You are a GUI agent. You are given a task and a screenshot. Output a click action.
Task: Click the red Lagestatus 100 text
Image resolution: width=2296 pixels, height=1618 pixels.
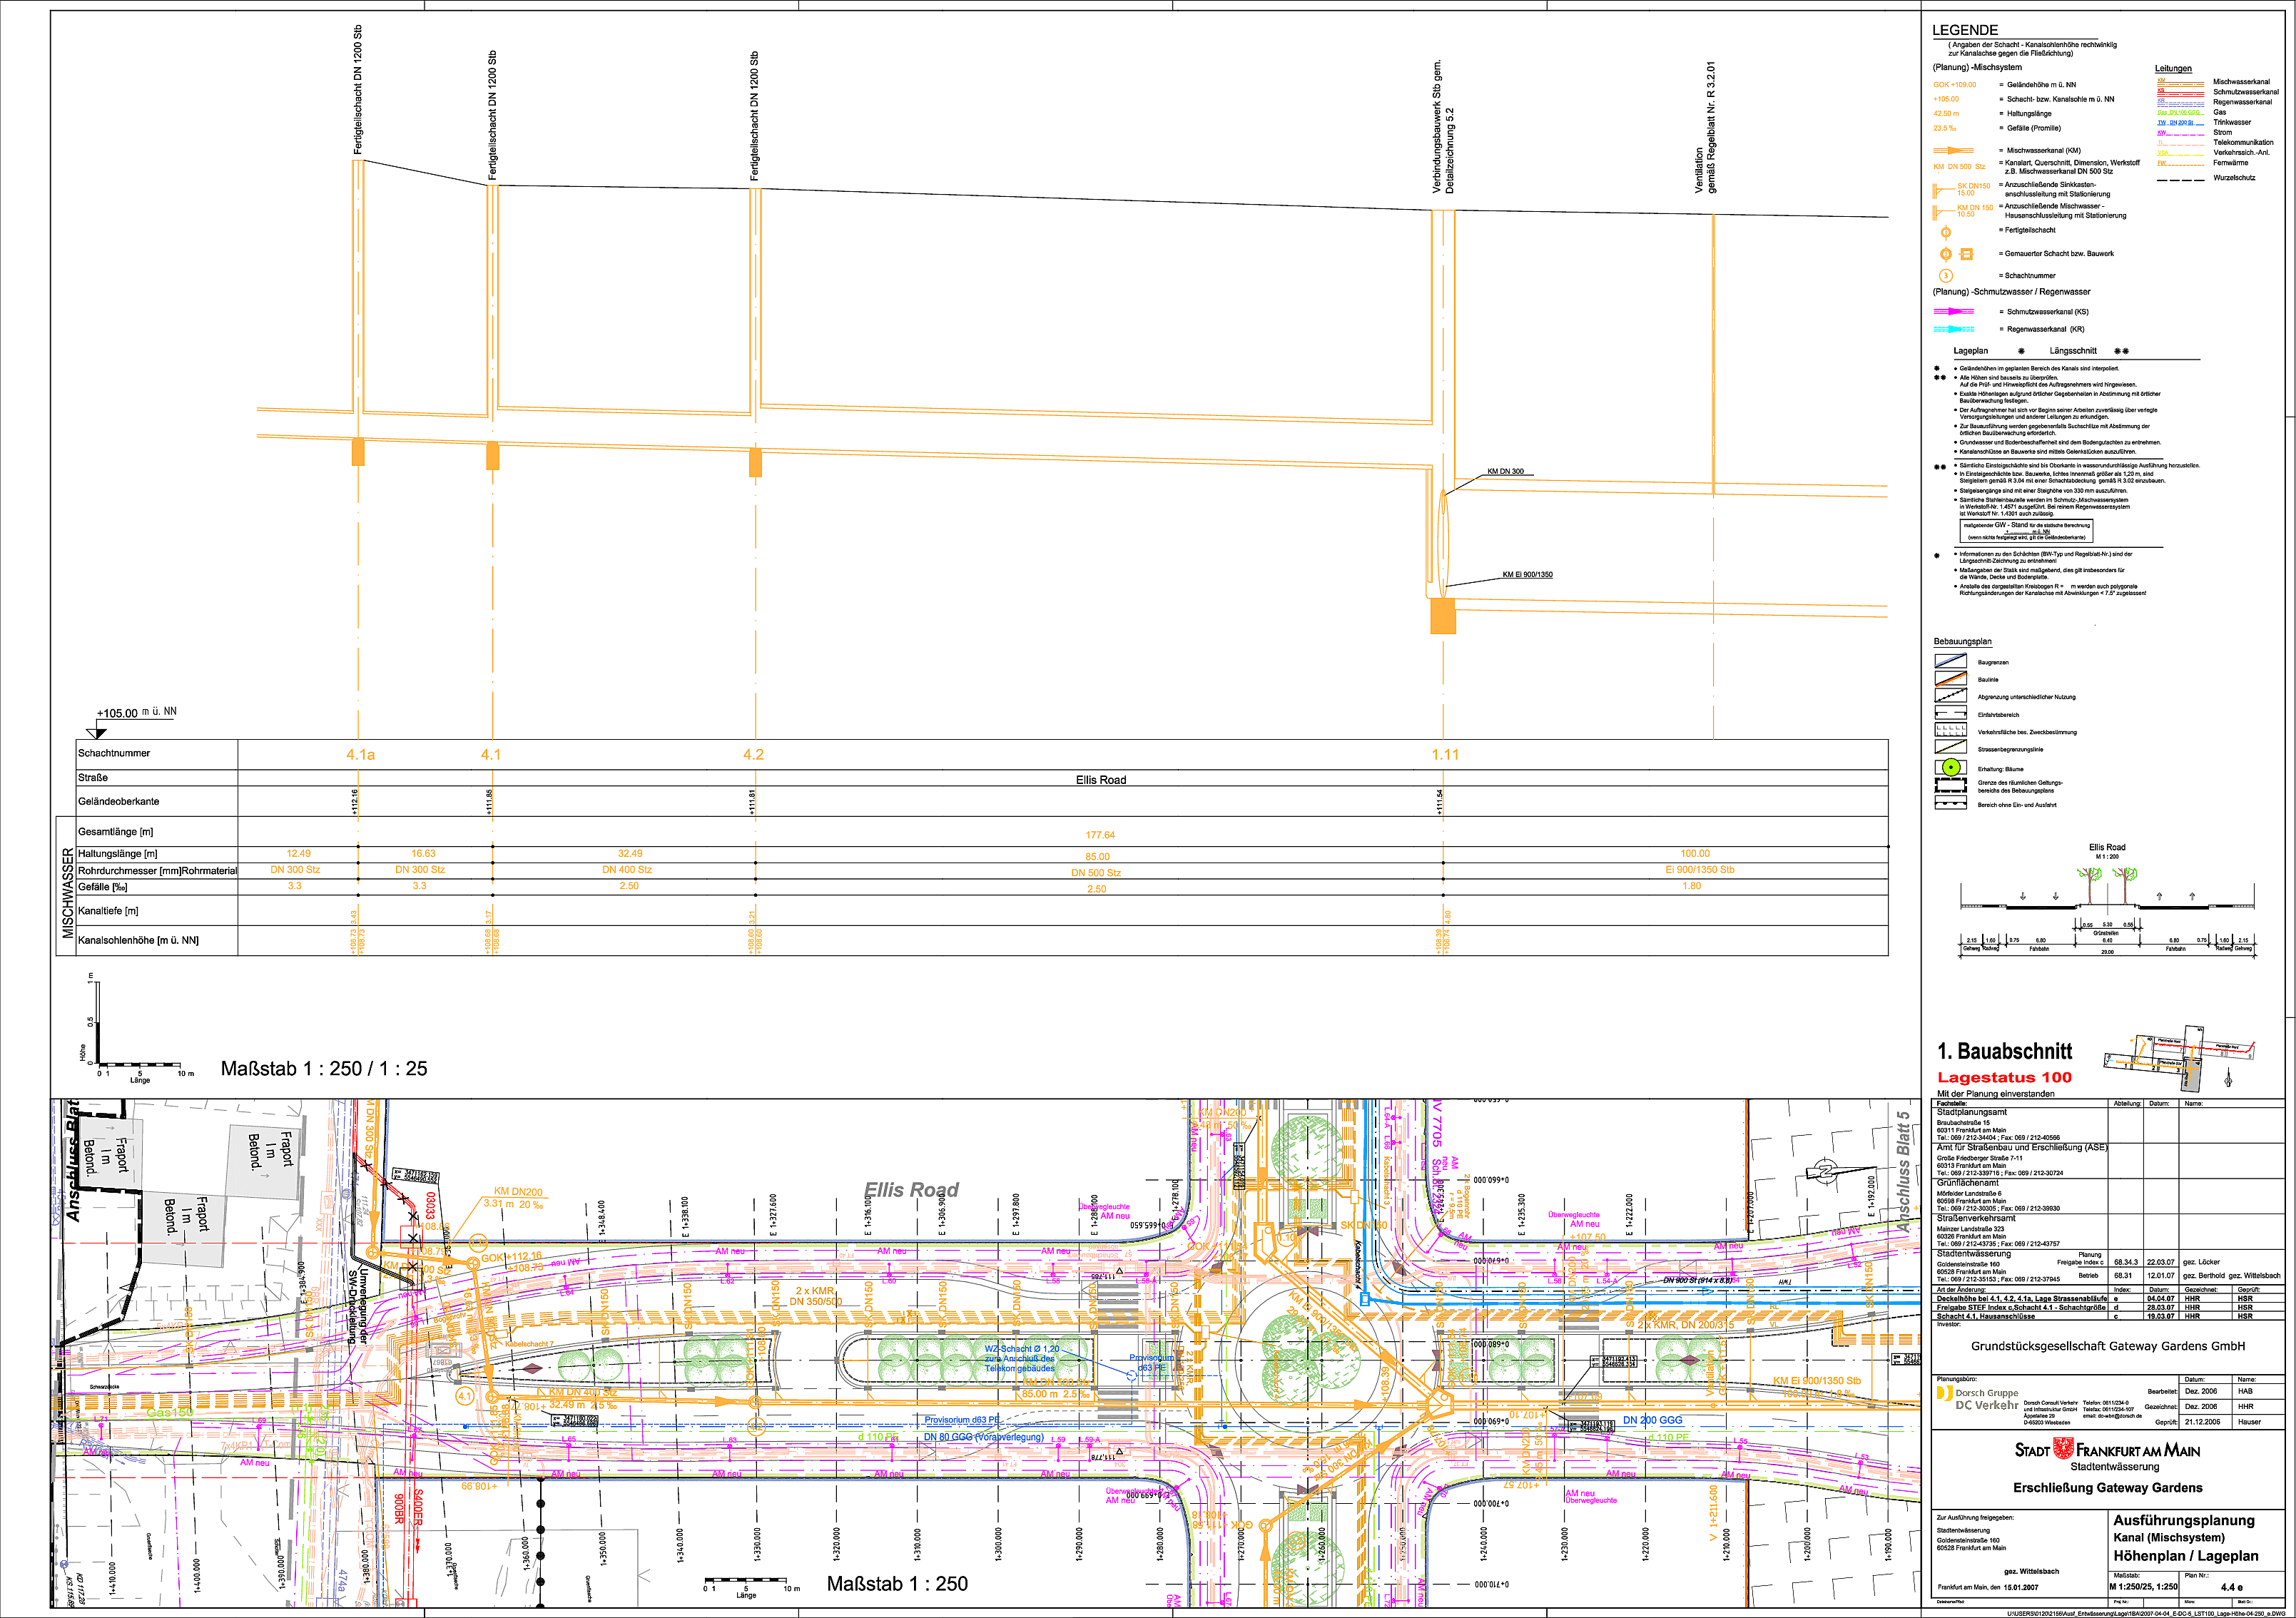pos(2004,1077)
